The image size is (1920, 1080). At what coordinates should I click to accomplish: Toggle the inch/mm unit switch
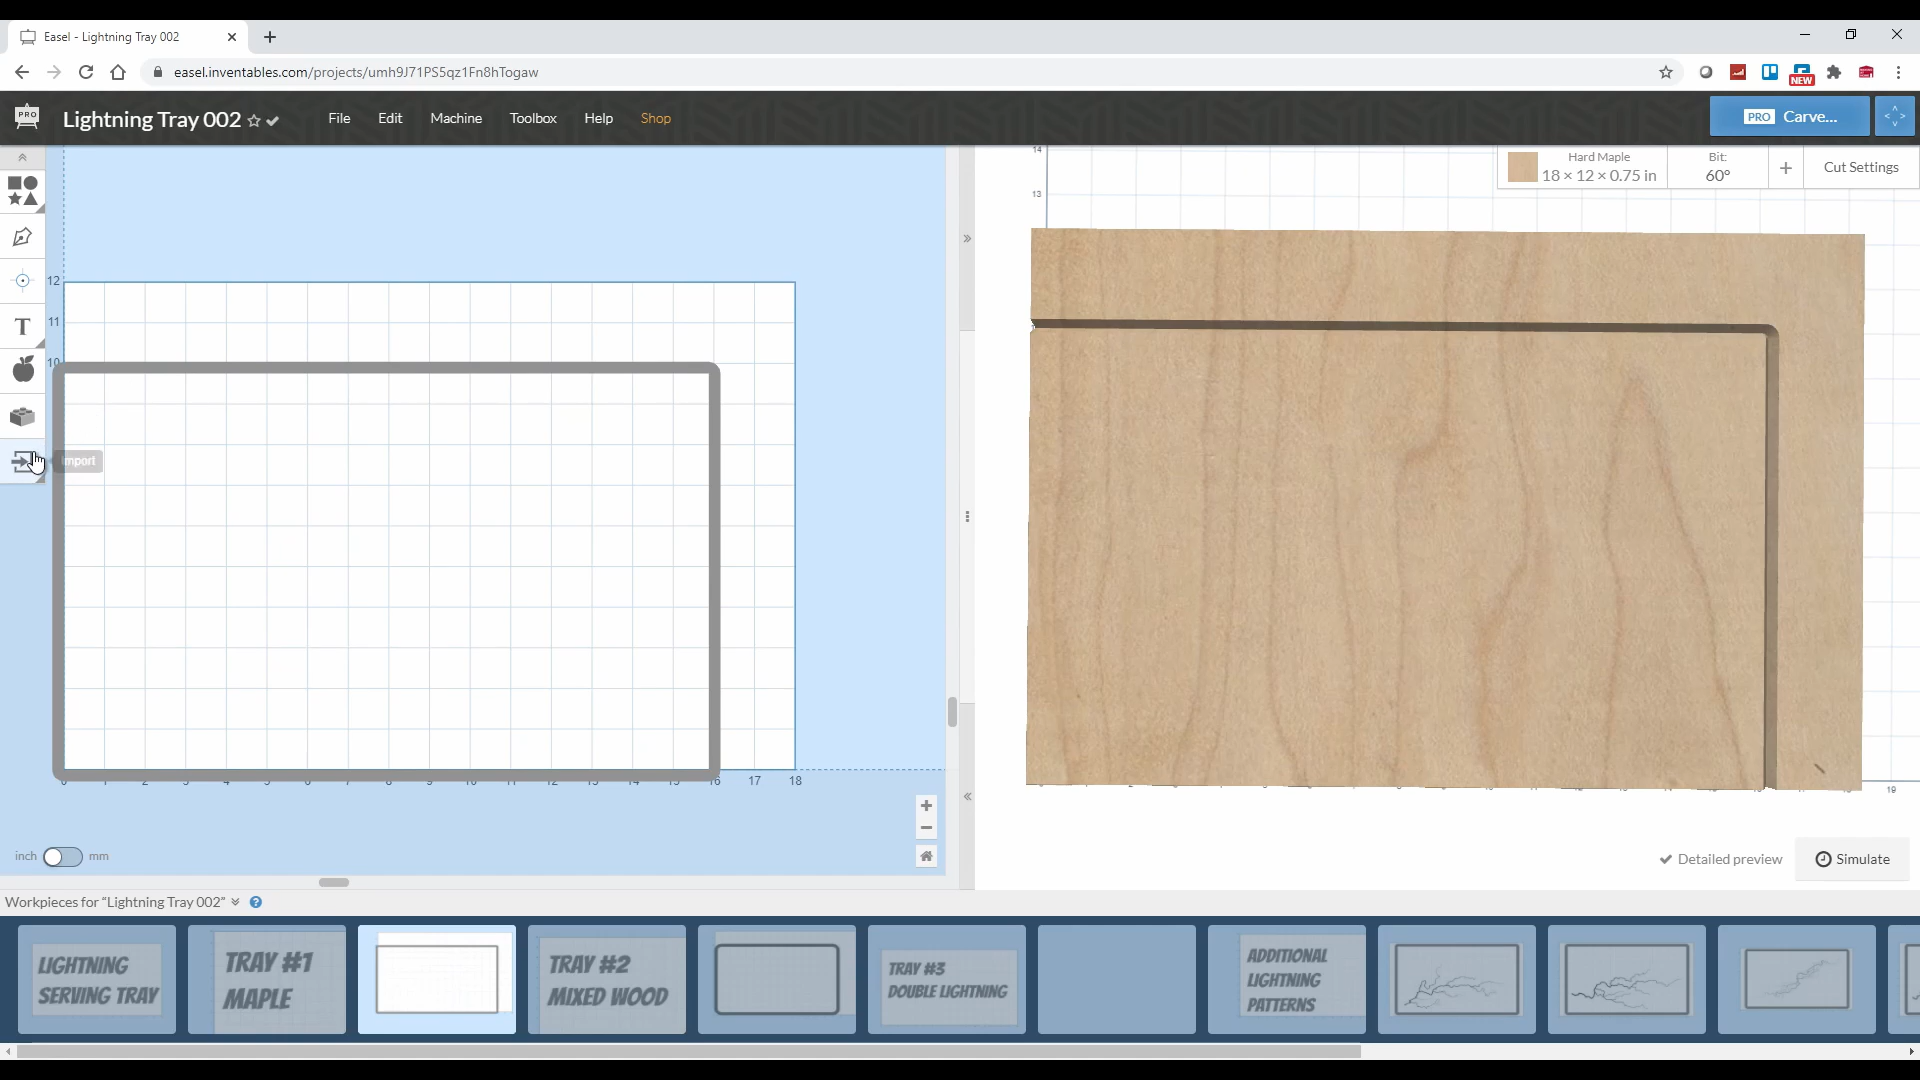pyautogui.click(x=62, y=857)
